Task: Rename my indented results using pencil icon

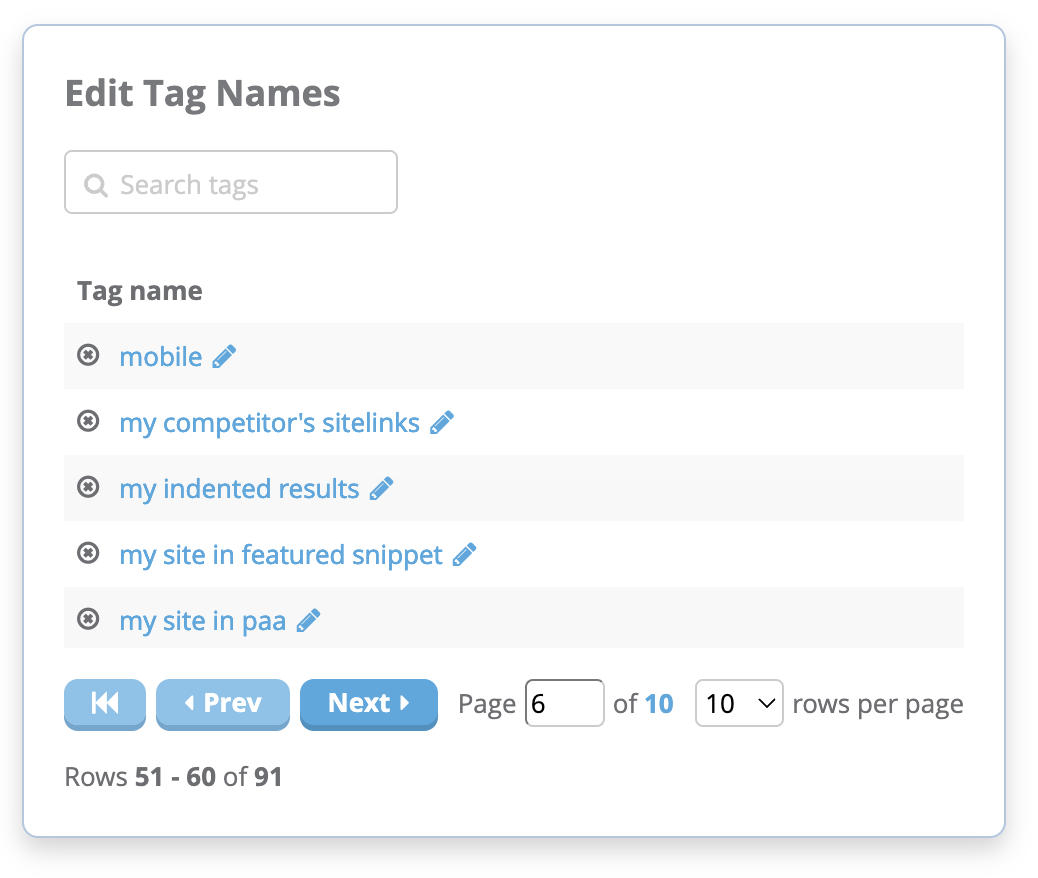Action: coord(381,488)
